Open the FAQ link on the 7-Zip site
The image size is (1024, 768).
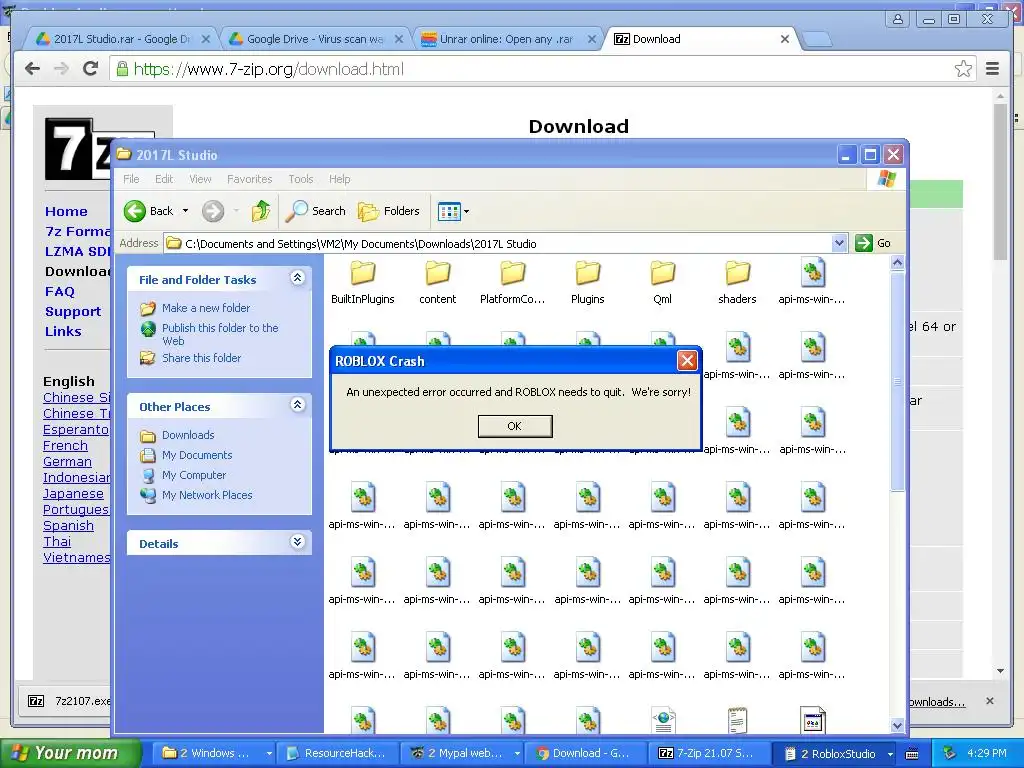pyautogui.click(x=59, y=292)
